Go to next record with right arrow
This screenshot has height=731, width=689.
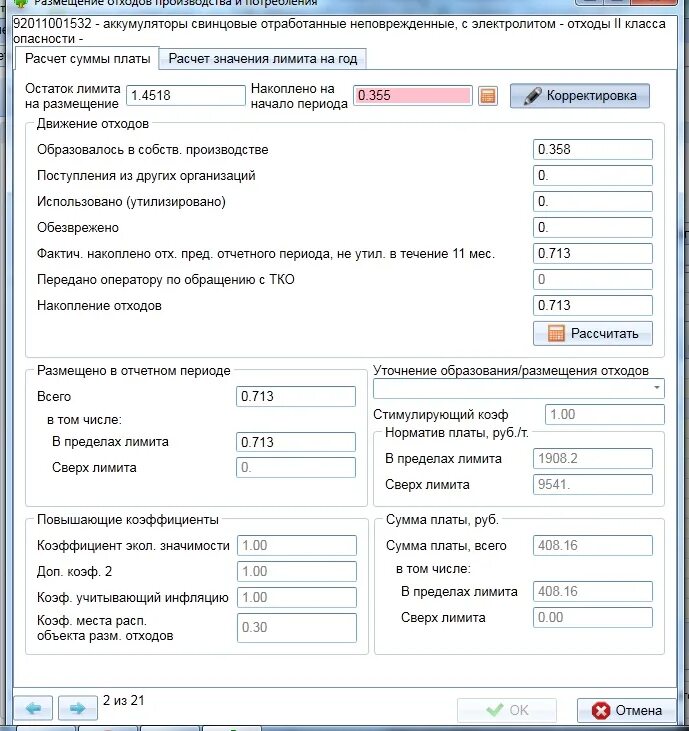(x=77, y=709)
